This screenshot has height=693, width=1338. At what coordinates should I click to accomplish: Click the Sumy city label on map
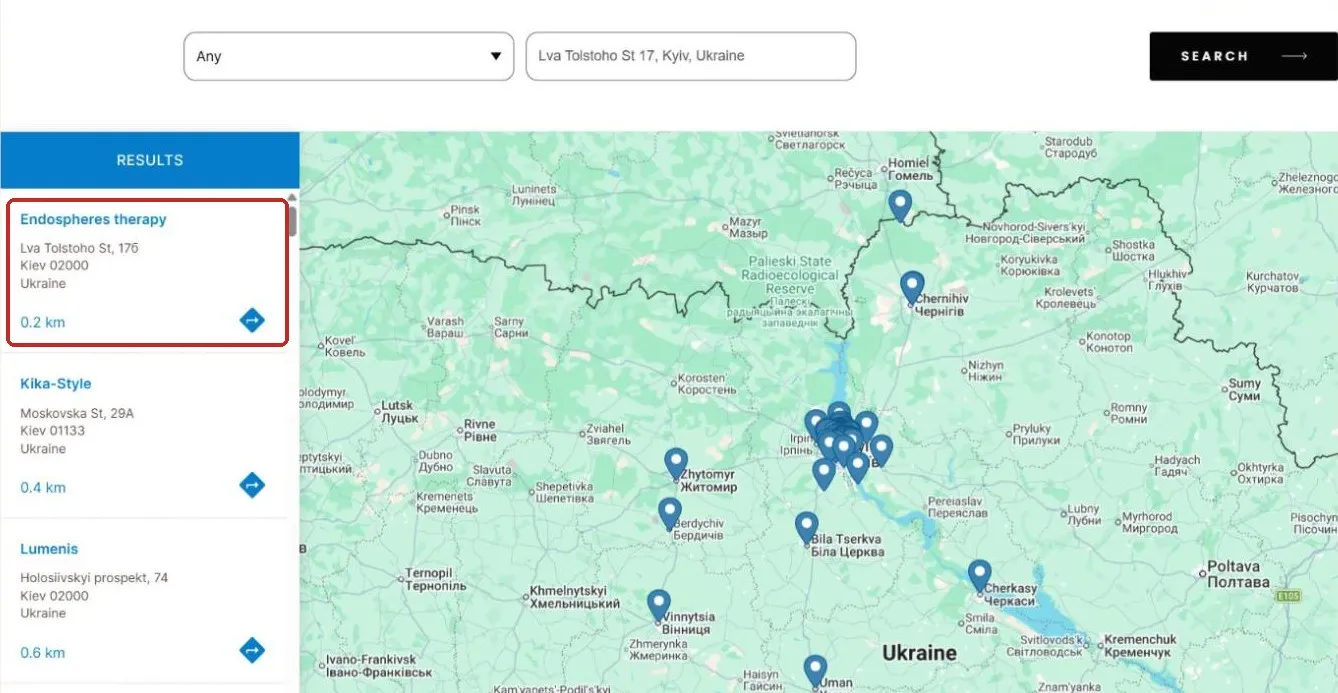tap(1244, 390)
